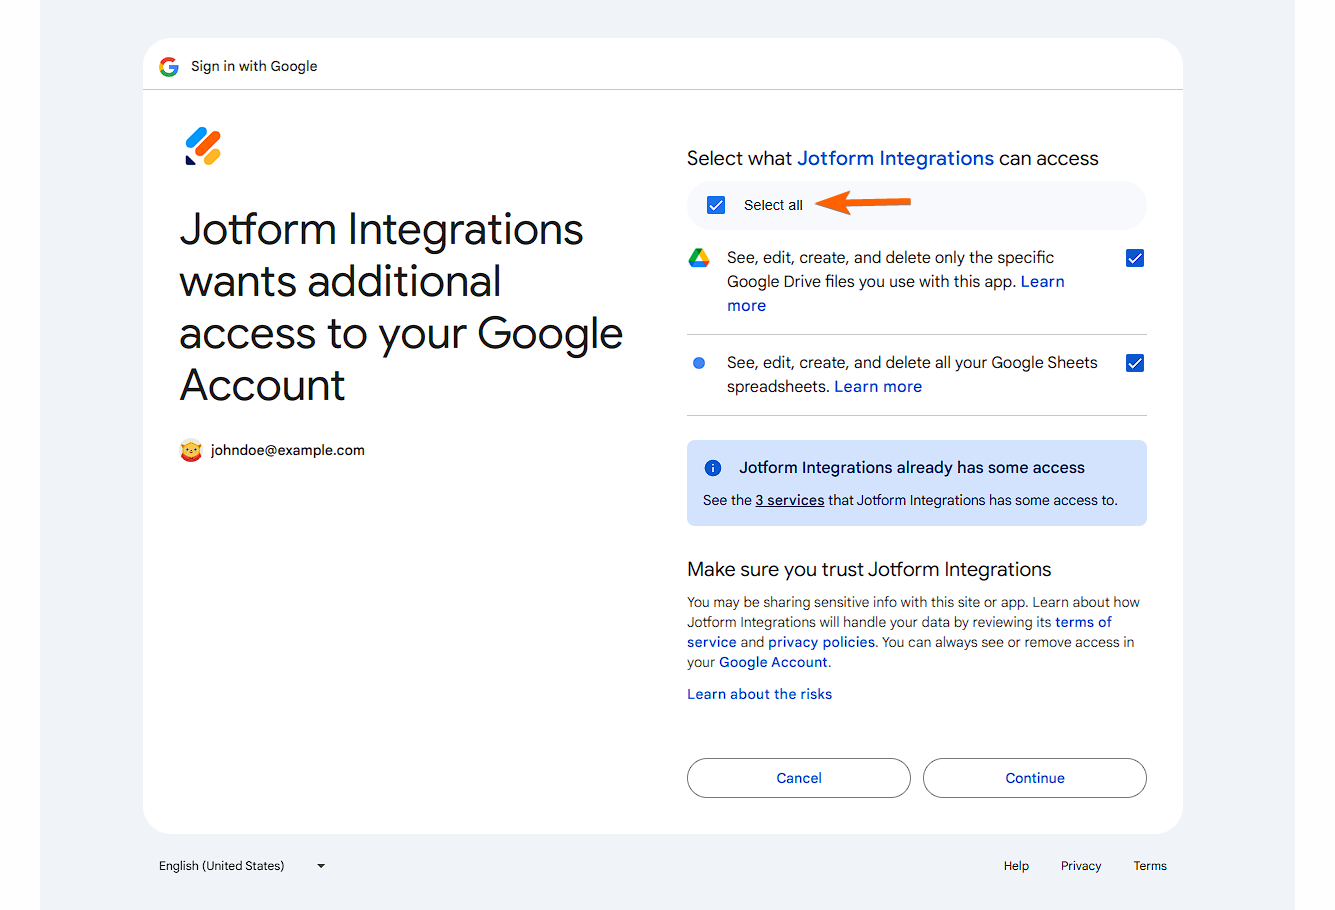This screenshot has width=1335, height=910.
Task: Open the Terms footer link
Action: (1150, 866)
